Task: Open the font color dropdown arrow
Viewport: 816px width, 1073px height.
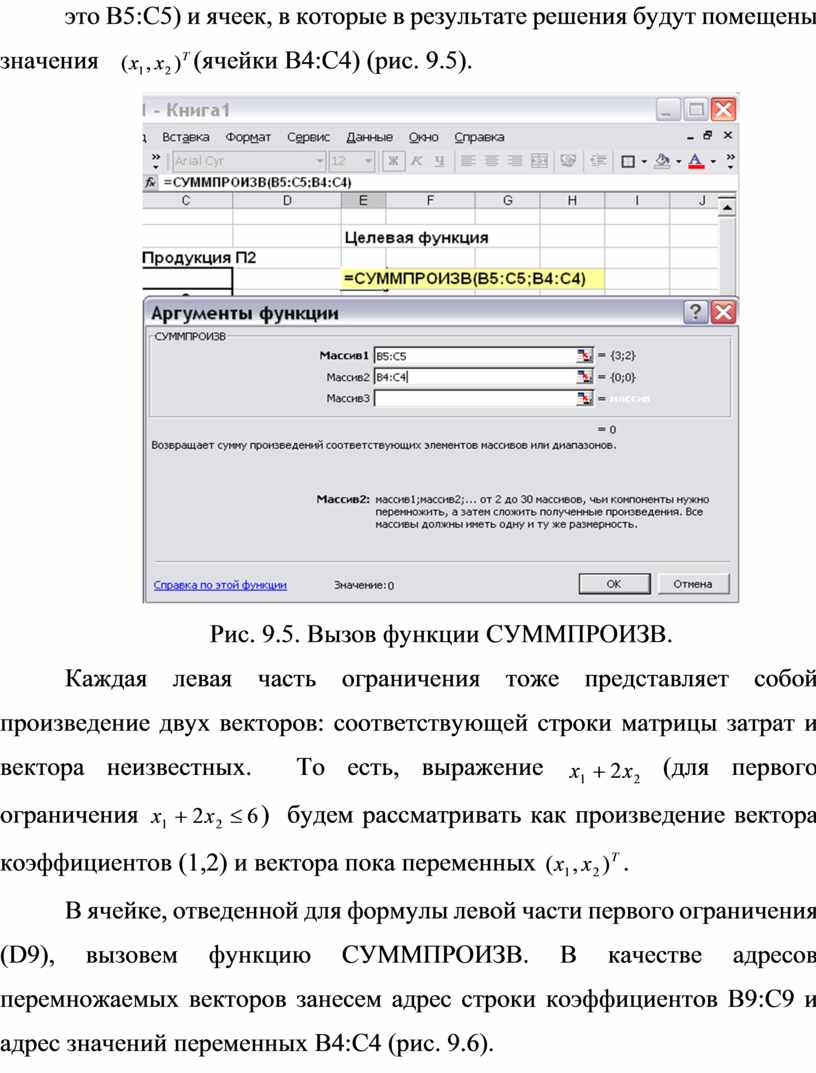Action: click(x=713, y=161)
